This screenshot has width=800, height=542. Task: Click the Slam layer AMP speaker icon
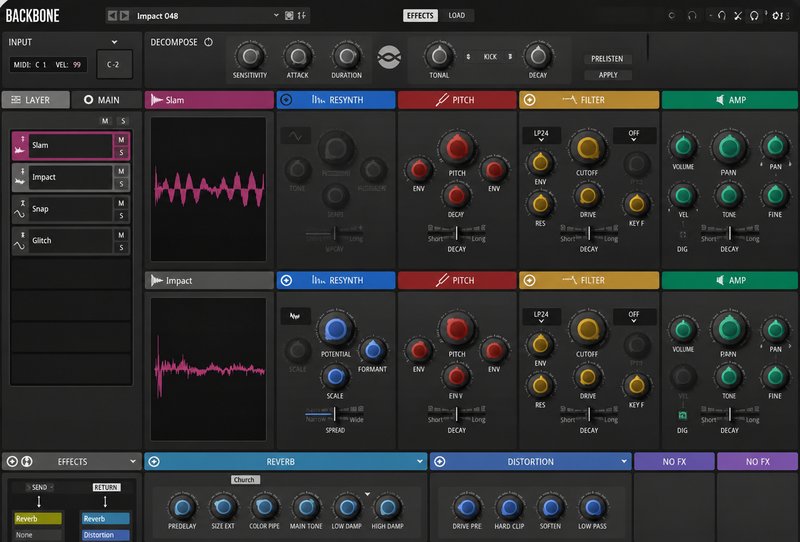coord(720,100)
